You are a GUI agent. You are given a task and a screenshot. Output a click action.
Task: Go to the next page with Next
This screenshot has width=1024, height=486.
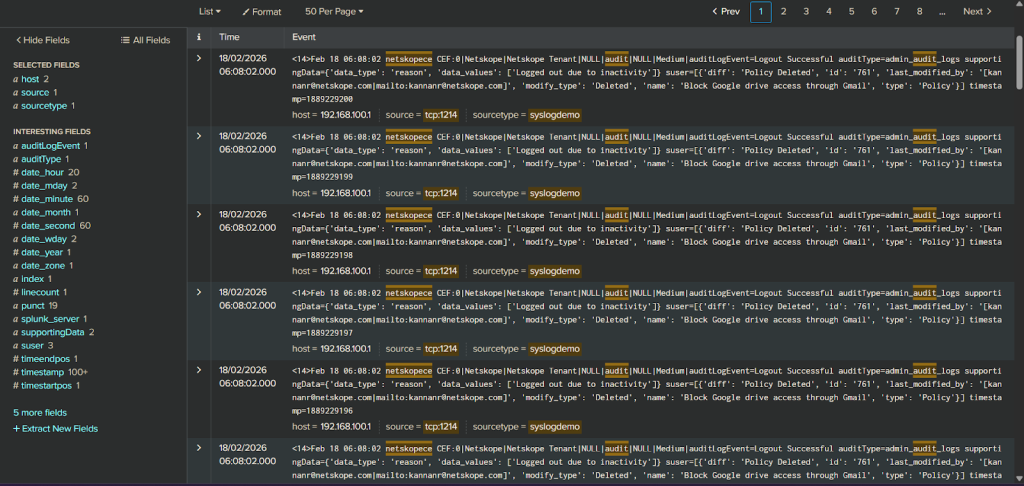point(978,11)
